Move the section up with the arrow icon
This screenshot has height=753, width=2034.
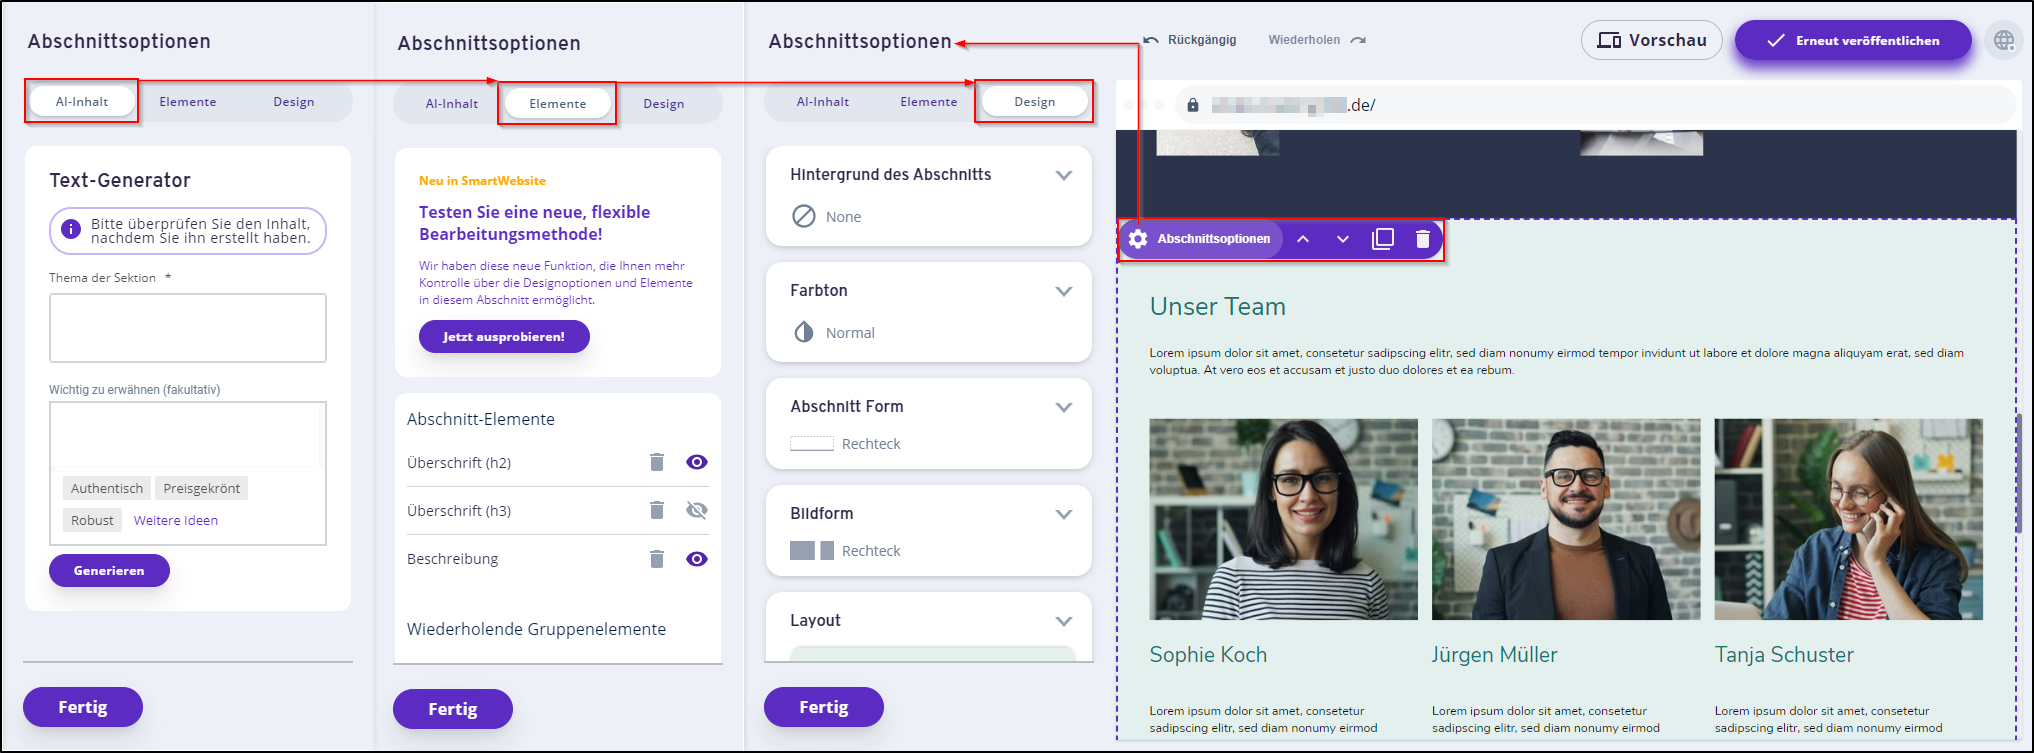point(1303,239)
